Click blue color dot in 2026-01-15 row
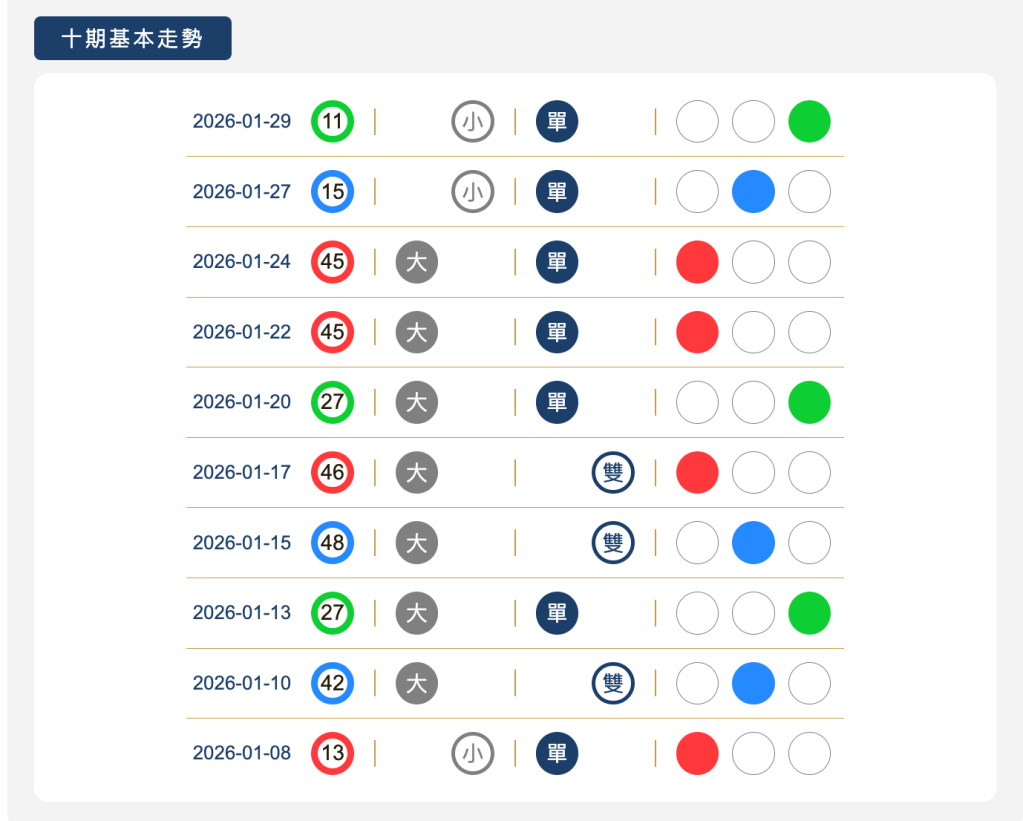The image size is (1023, 821). coord(753,542)
